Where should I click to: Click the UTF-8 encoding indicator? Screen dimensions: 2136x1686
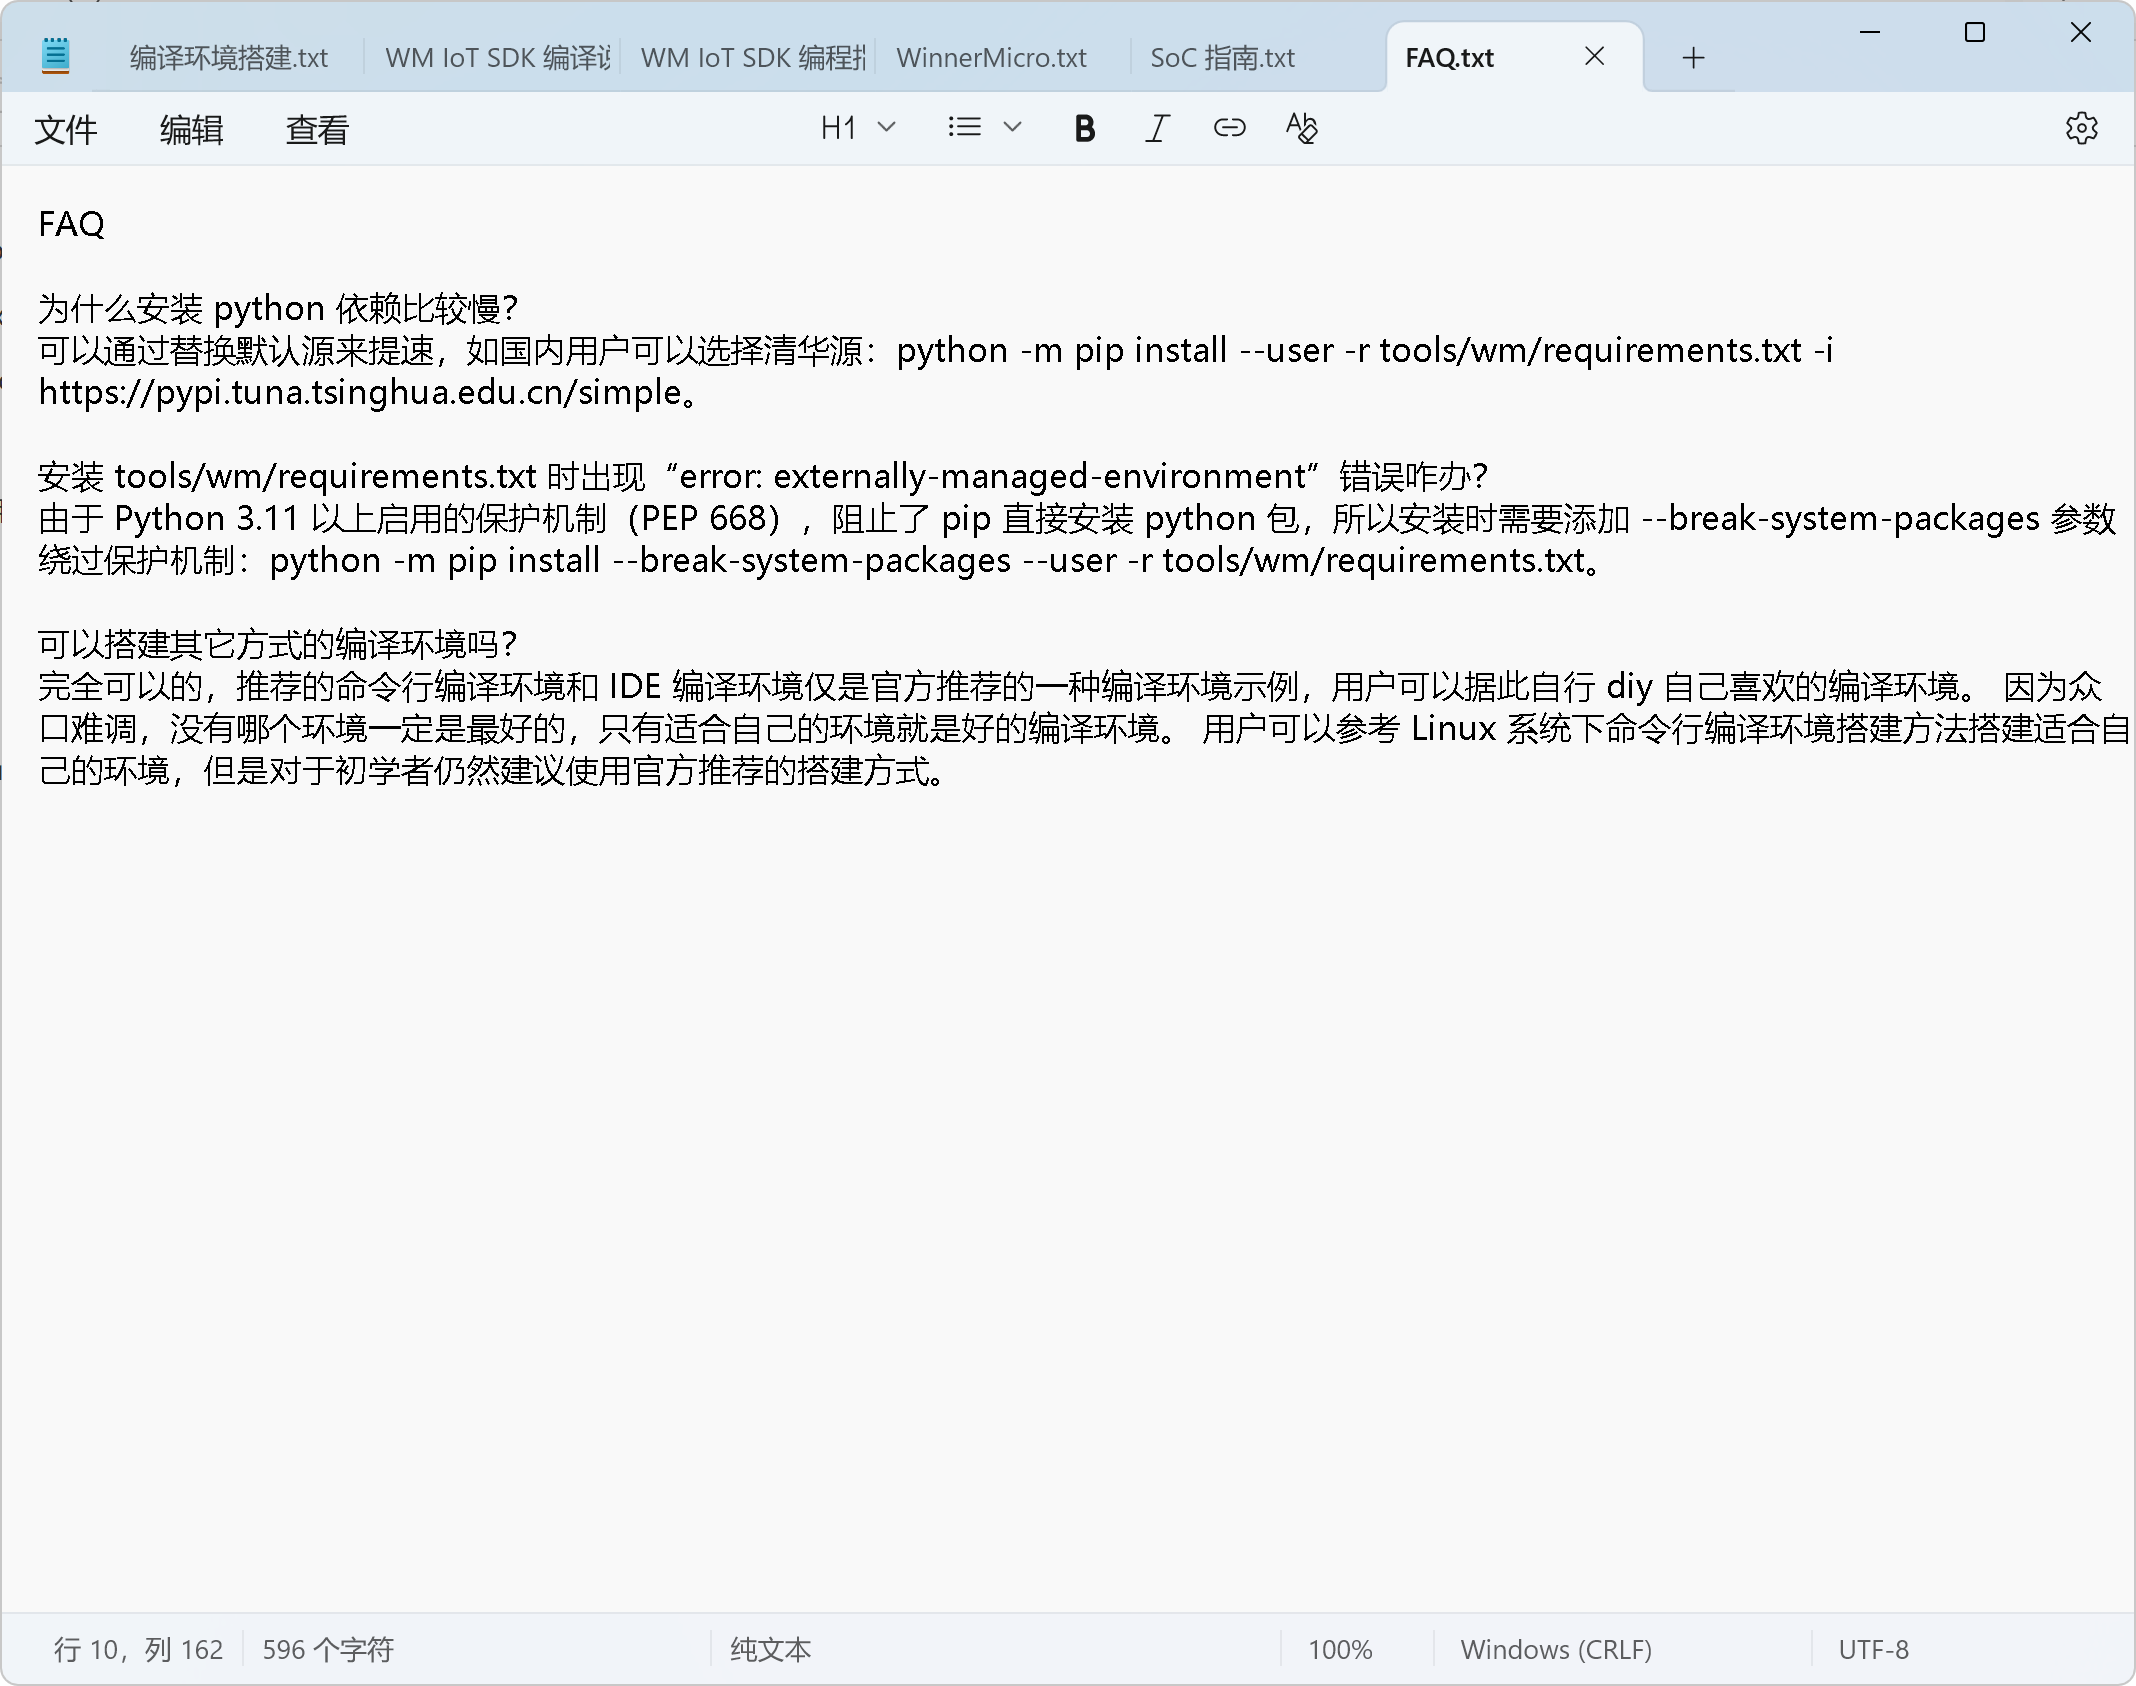point(1873,1649)
